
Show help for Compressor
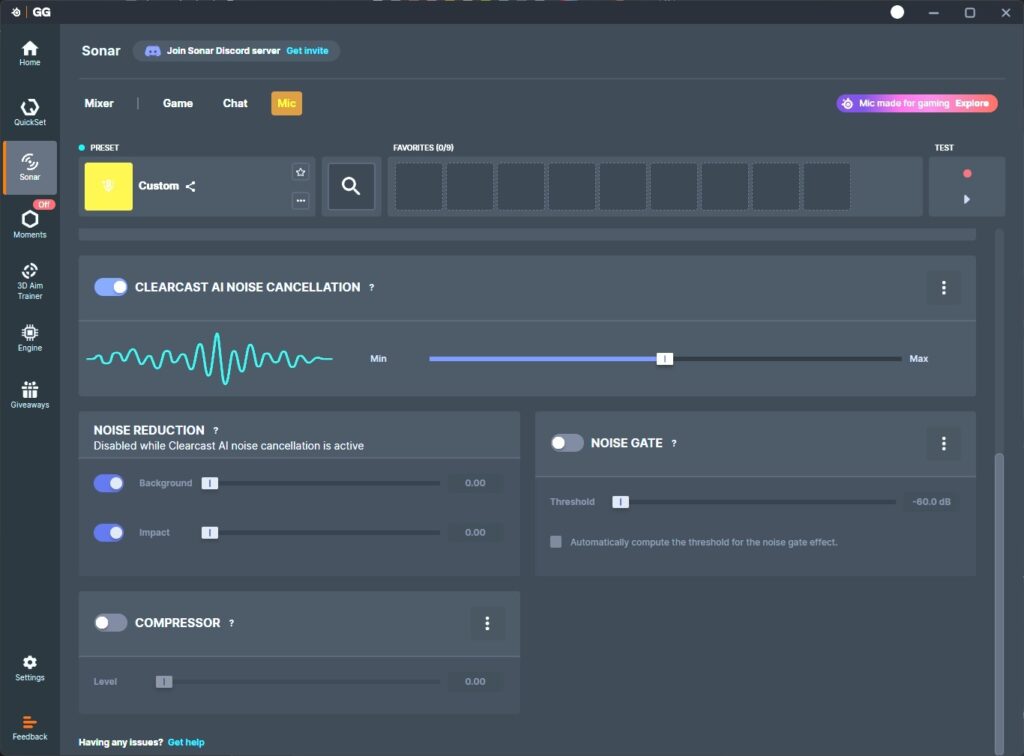[x=231, y=623]
